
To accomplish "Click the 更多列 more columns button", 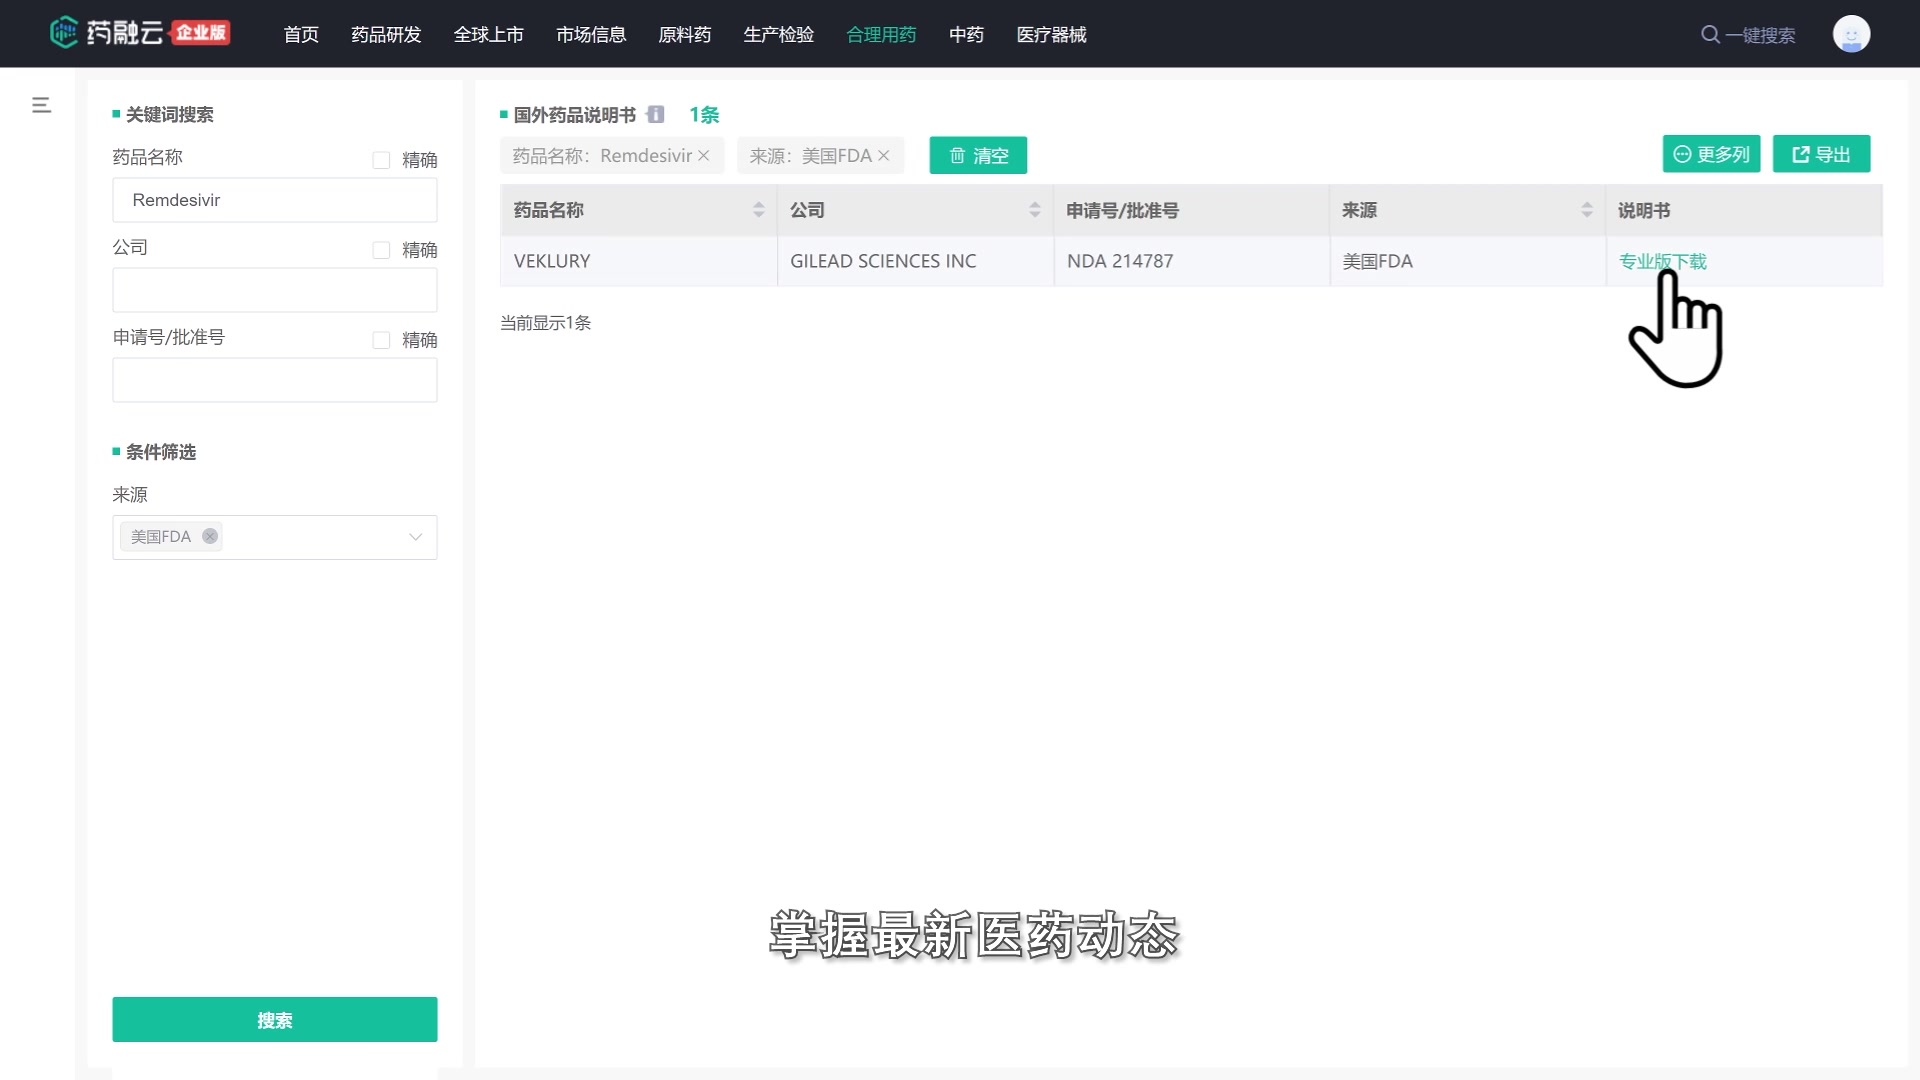I will [x=1711, y=154].
